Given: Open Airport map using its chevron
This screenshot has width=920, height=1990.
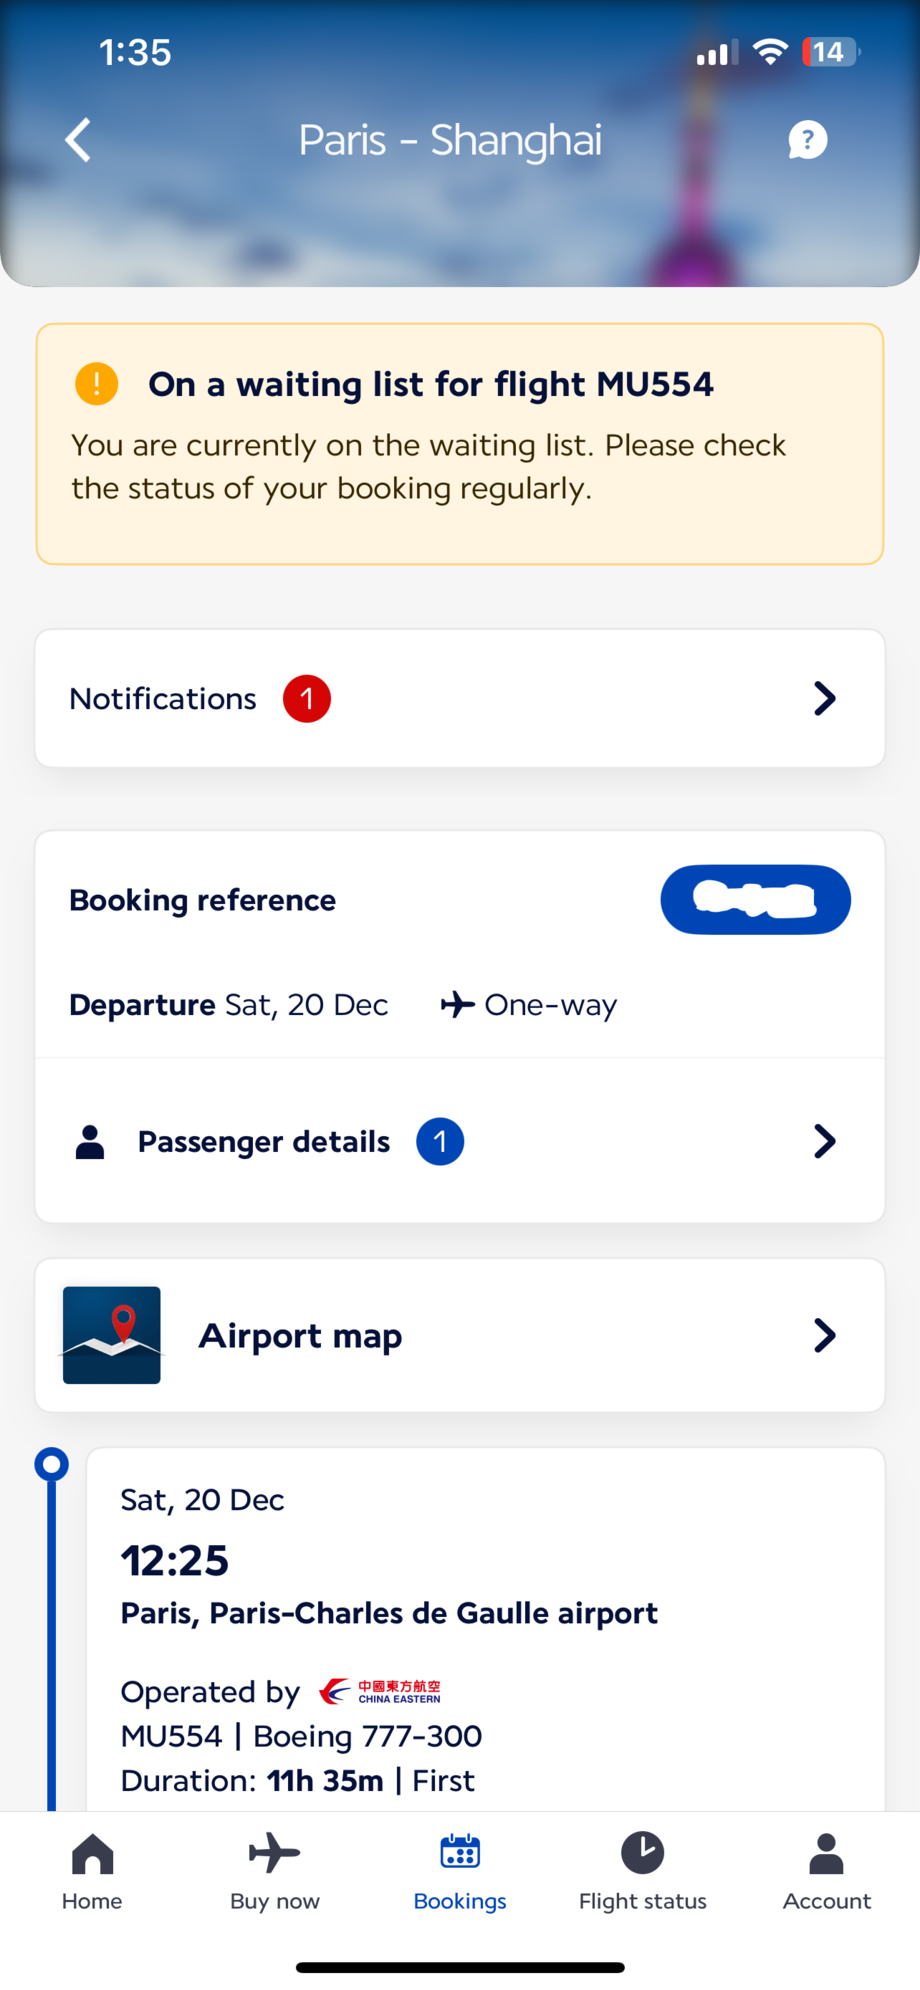Looking at the screenshot, I should pyautogui.click(x=824, y=1335).
